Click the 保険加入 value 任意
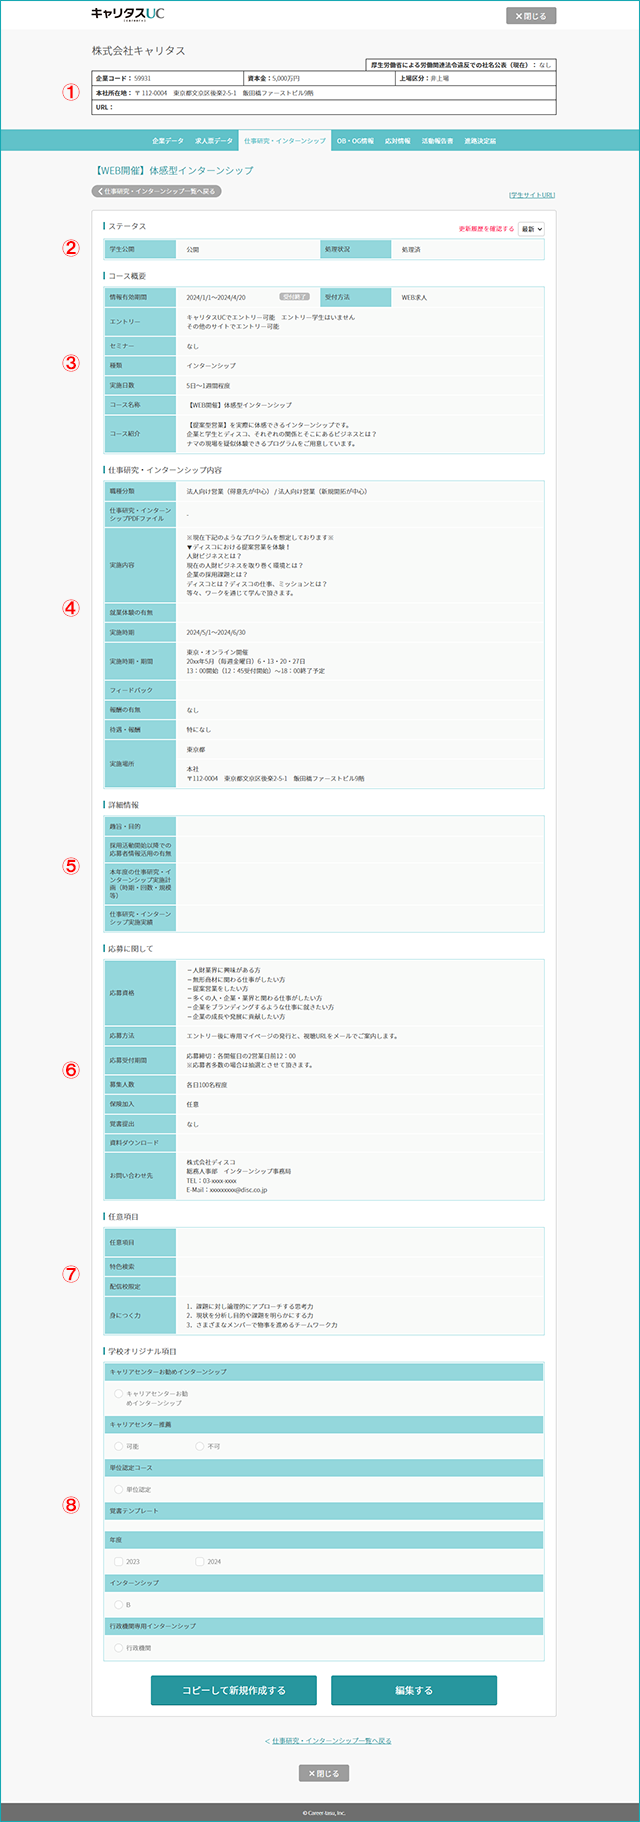 click(x=193, y=1104)
